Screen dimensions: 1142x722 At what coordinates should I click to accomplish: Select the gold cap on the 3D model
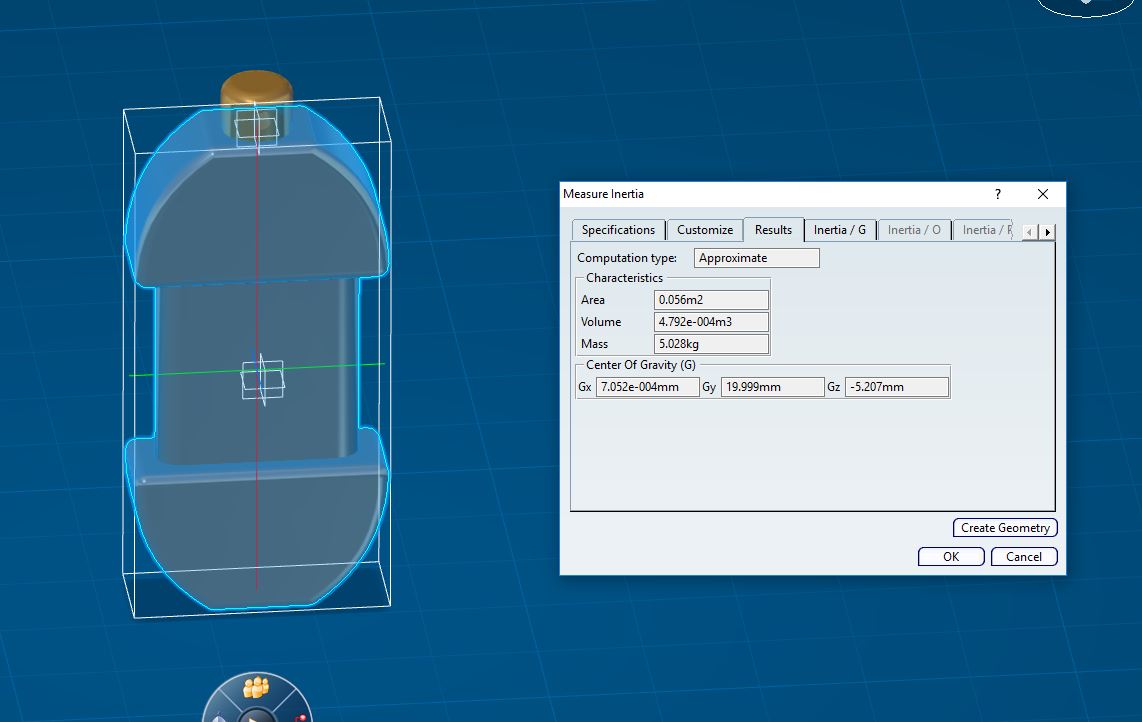click(x=257, y=86)
